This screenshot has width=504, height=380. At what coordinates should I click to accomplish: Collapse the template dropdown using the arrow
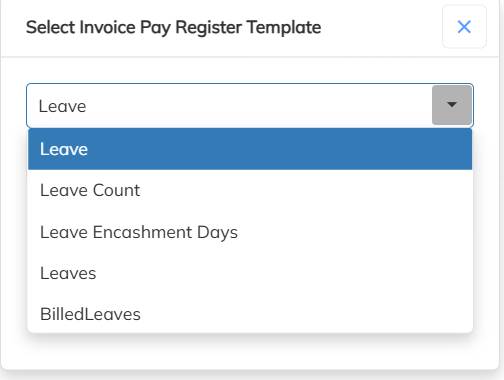tap(452, 105)
